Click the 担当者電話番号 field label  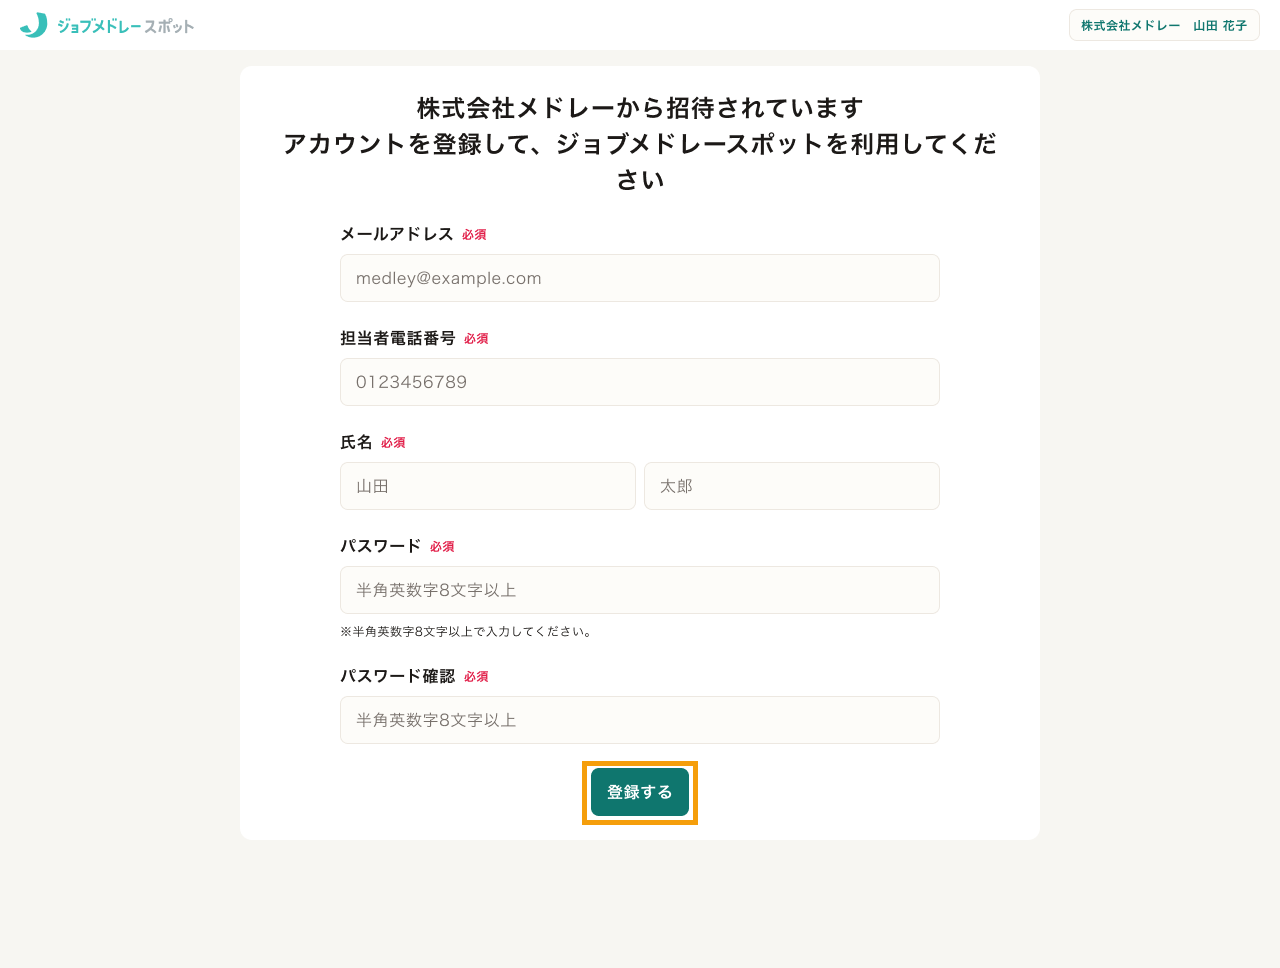coord(398,338)
